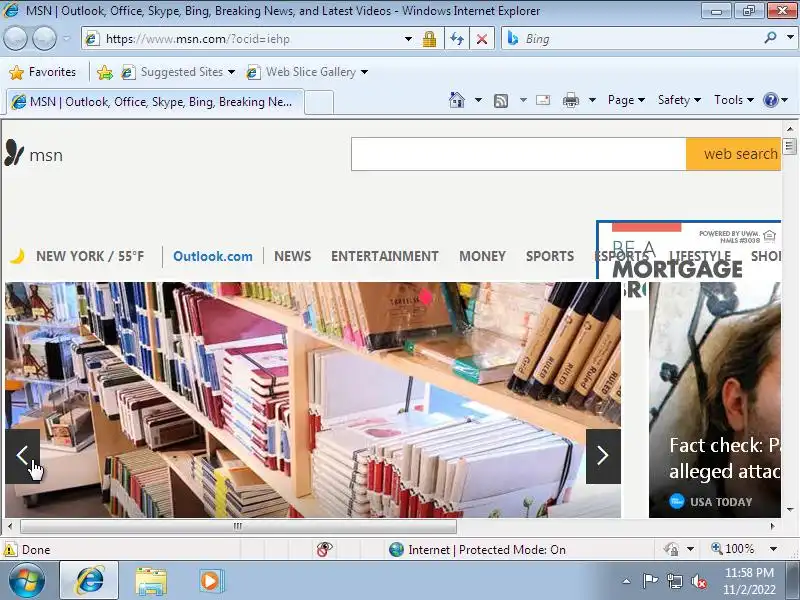800x600 pixels.
Task: Show next slide in carousel
Action: click(x=603, y=456)
